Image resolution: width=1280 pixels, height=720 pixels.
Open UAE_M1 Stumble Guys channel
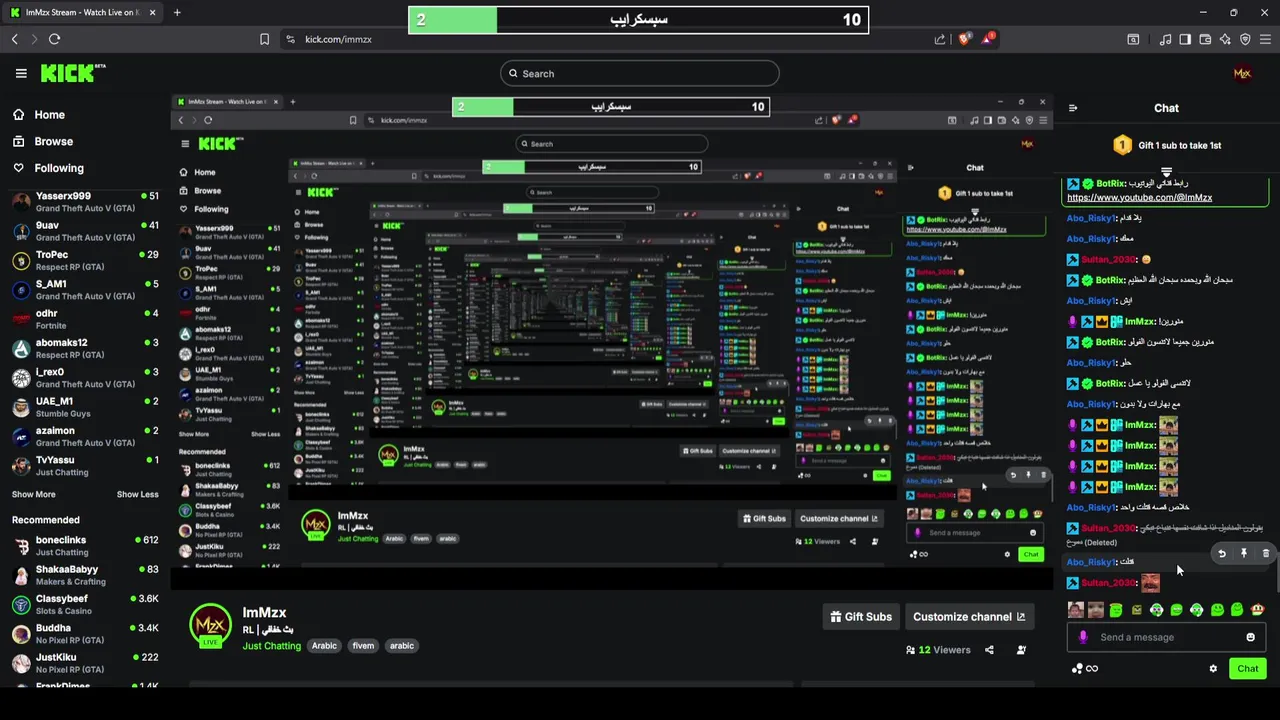point(85,407)
